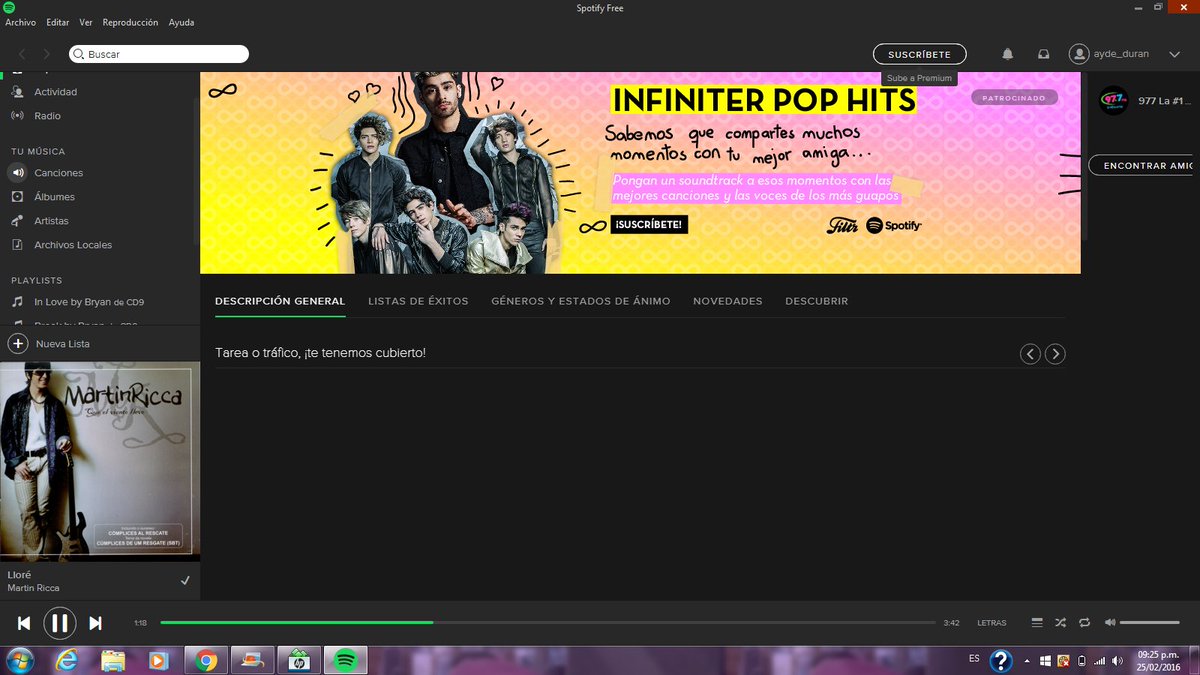Open the notifications bell icon

[x=1008, y=54]
